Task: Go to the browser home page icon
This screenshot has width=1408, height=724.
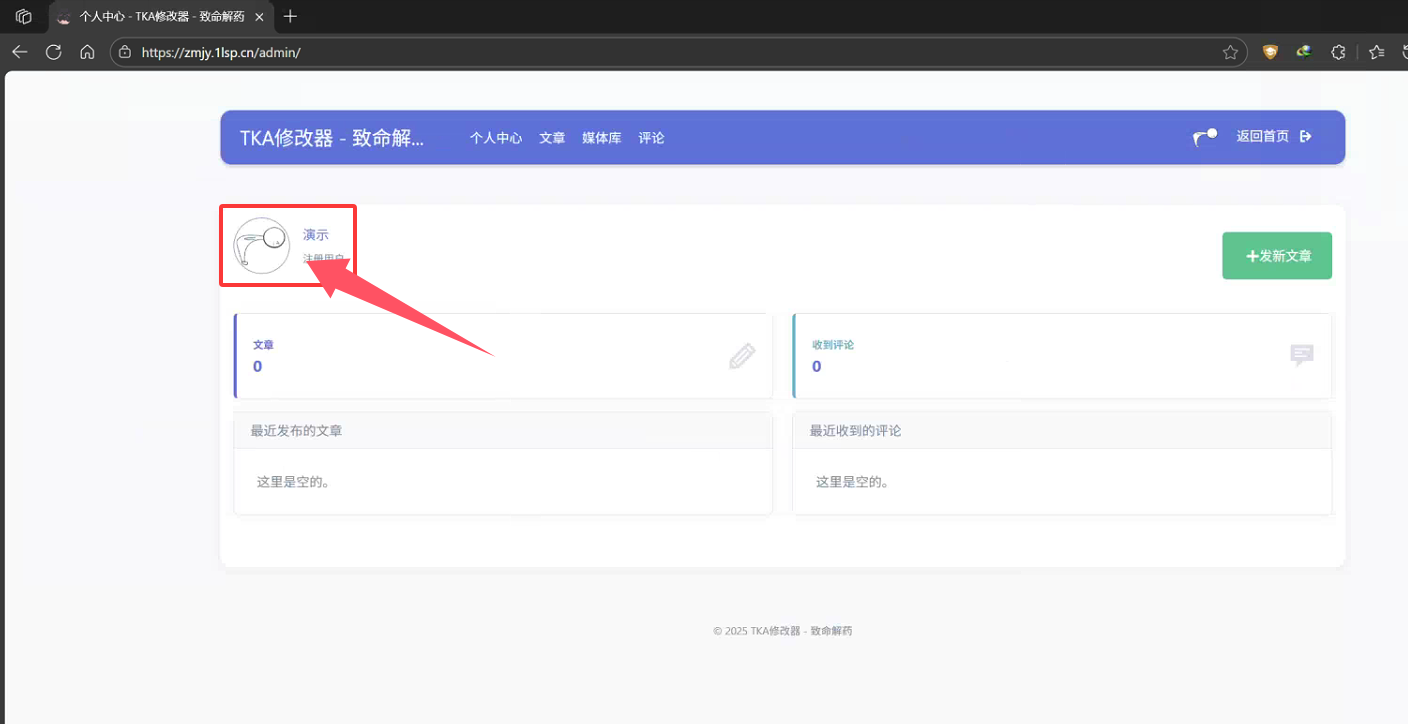Action: (87, 52)
